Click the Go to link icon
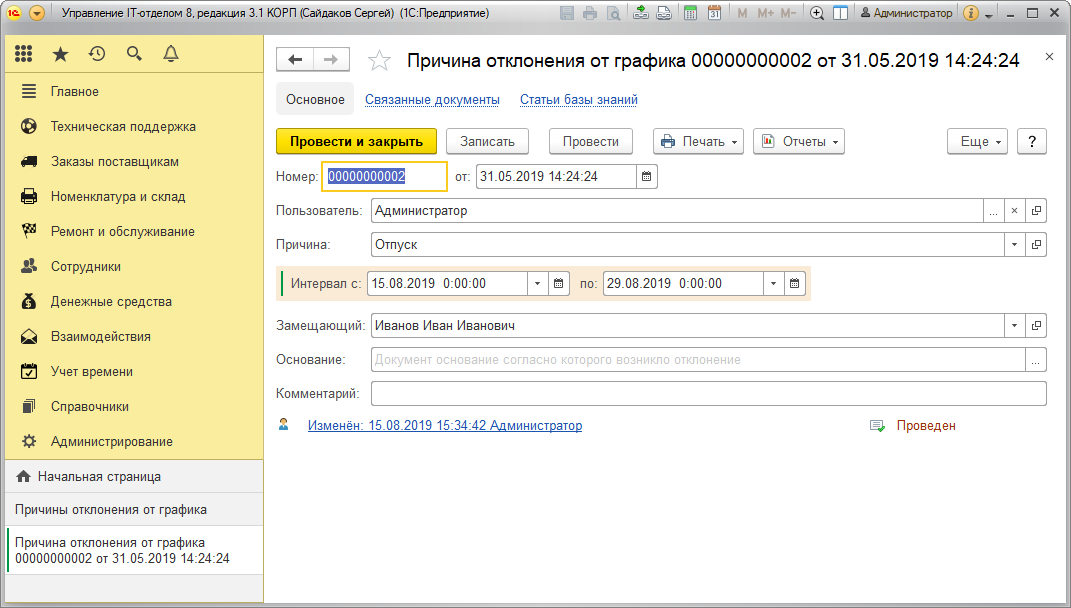 click(664, 13)
